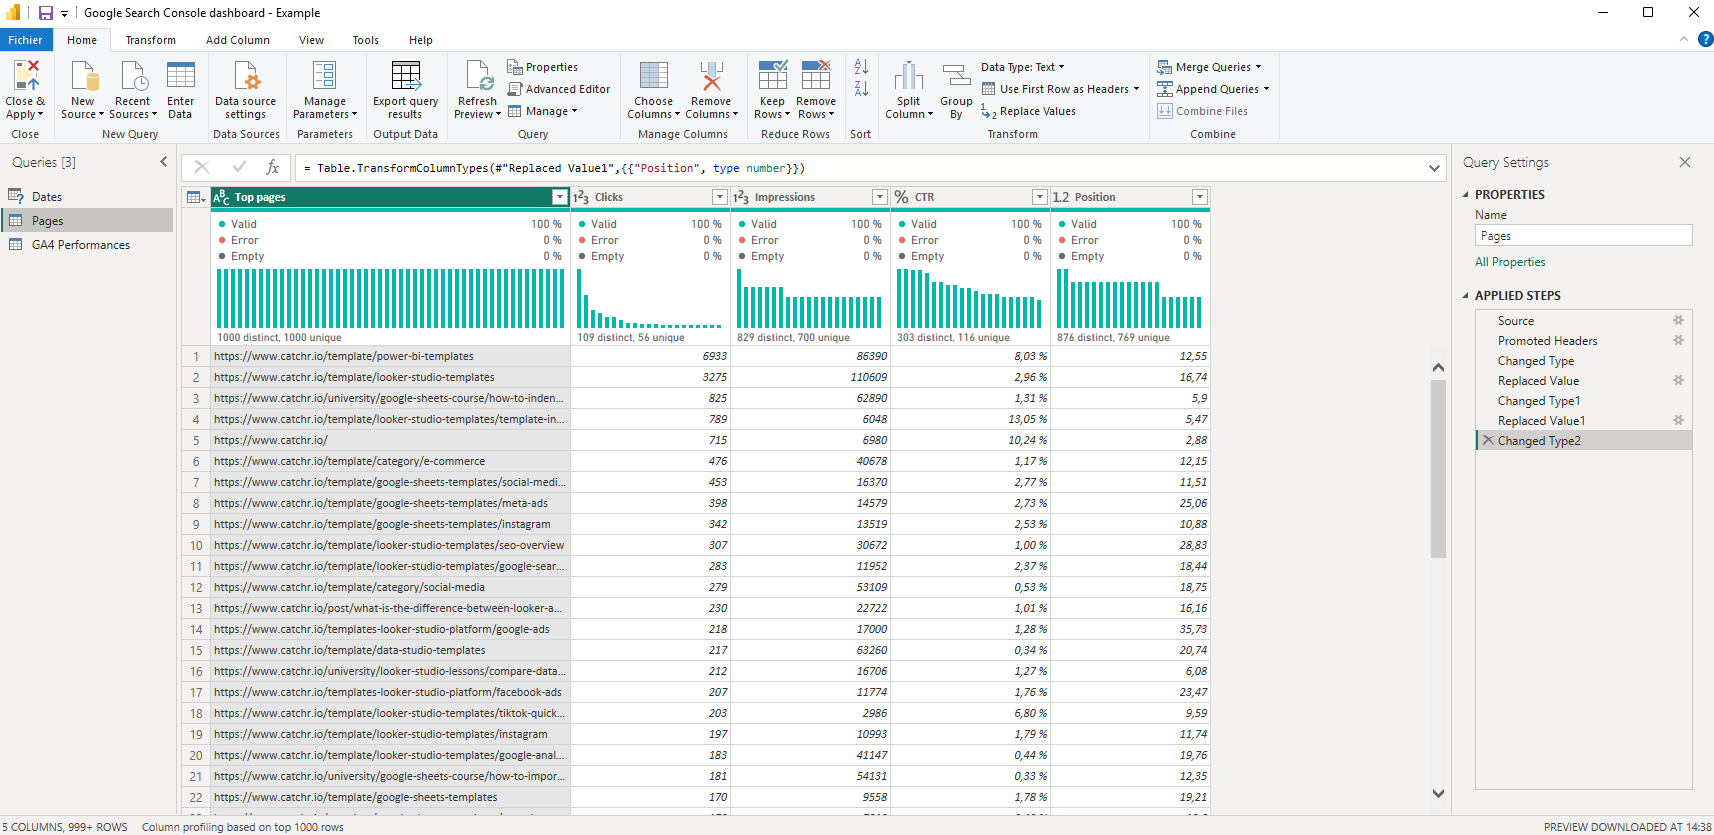This screenshot has height=835, width=1714.
Task: Close the Query Settings pane
Action: coord(1685,162)
